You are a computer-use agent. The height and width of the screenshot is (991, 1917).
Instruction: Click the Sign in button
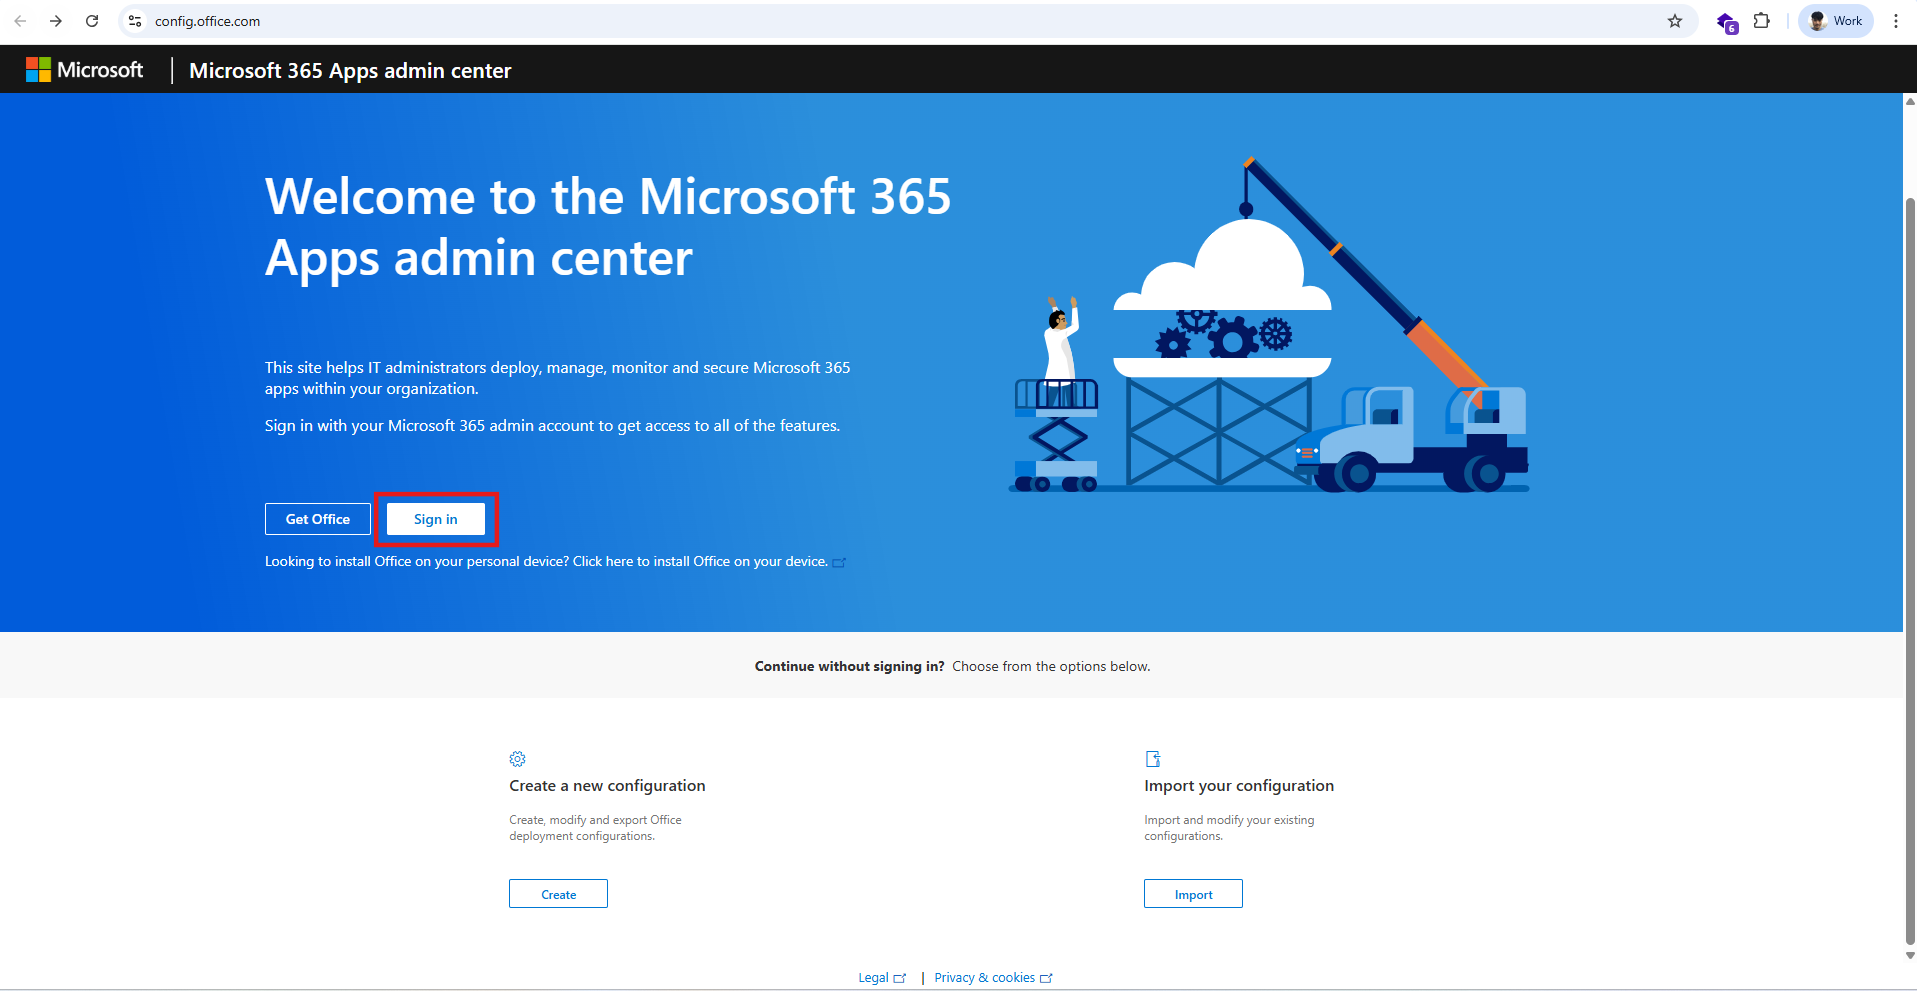[x=436, y=519]
